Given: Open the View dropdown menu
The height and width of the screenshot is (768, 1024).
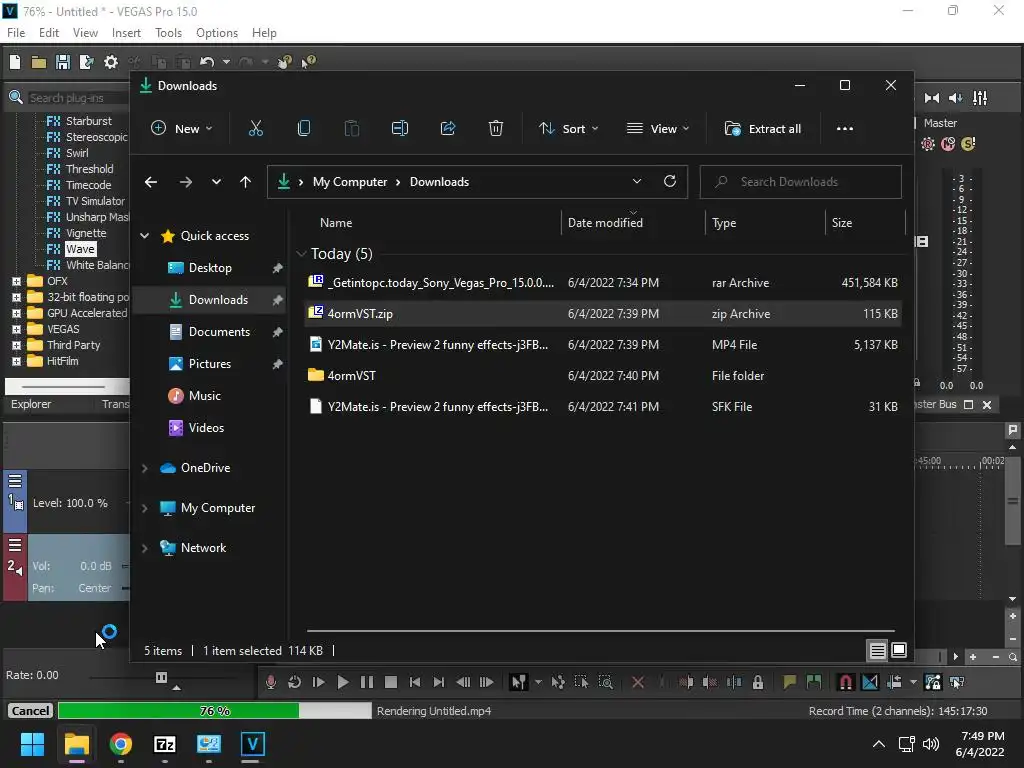Looking at the screenshot, I should click(658, 129).
